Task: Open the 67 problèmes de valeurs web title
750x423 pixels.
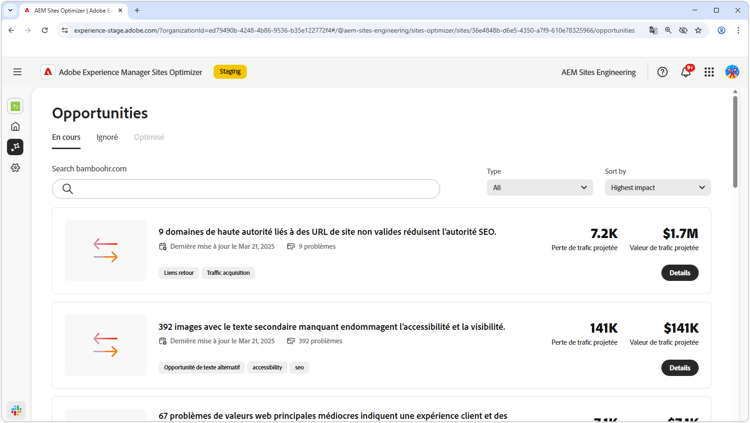Action: (x=332, y=416)
